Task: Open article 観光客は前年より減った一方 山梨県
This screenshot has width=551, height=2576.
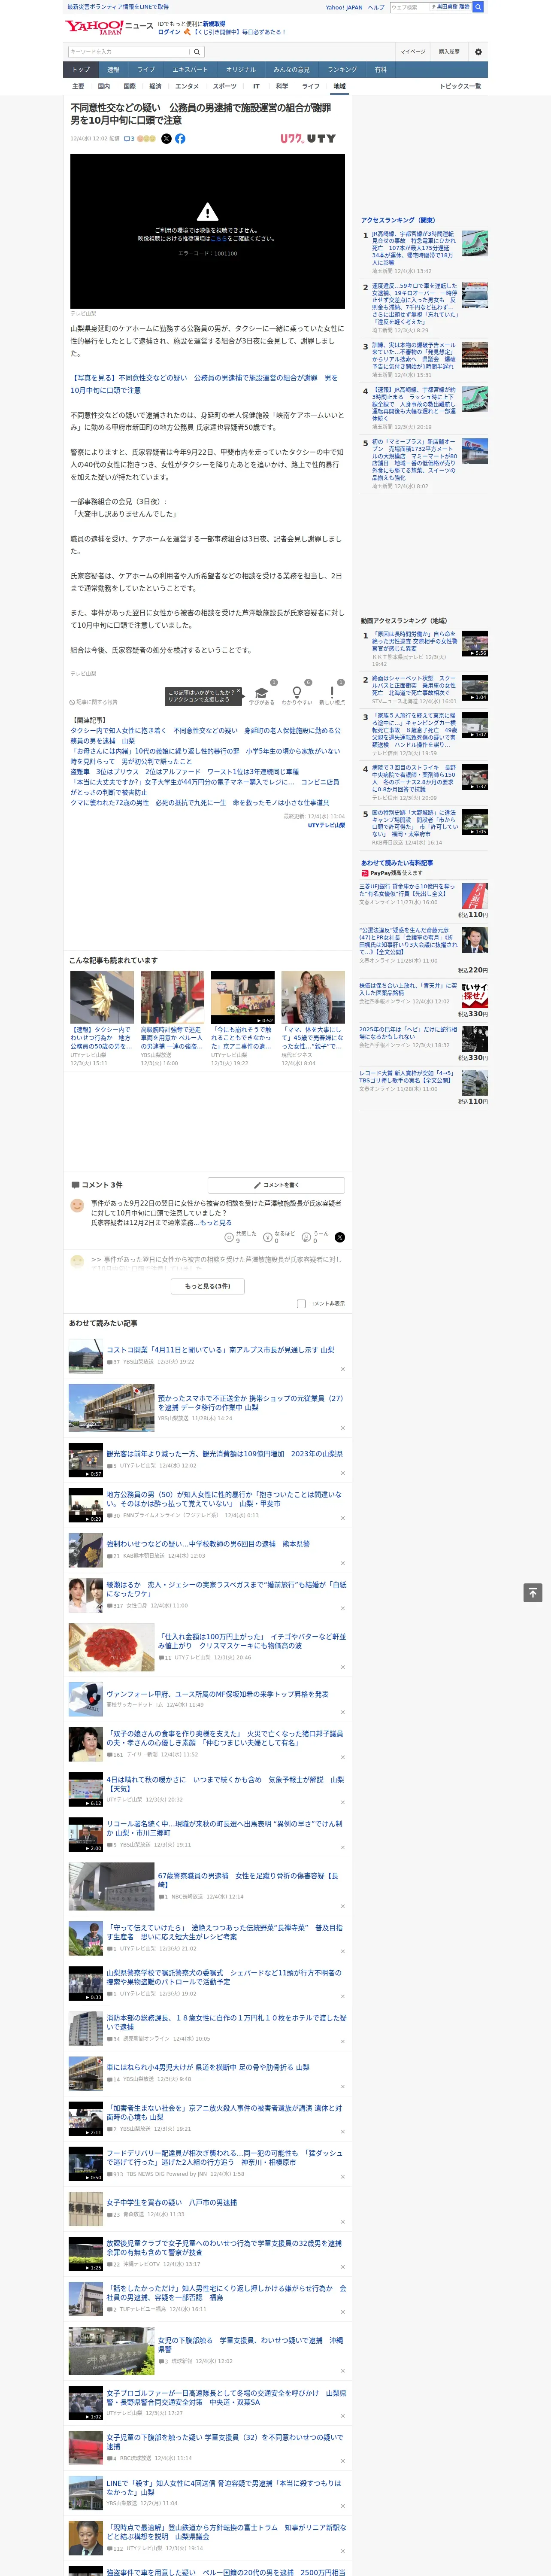Action: click(x=225, y=1454)
